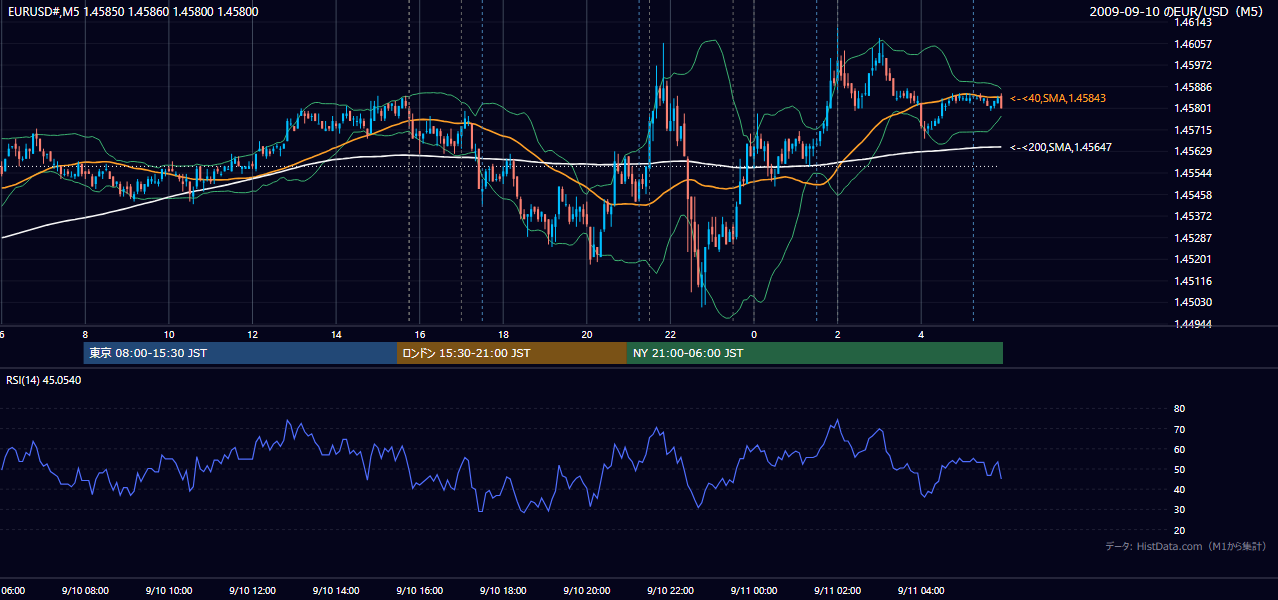Click RSI scale value 70
Screen dimensions: 1278x600
tap(1180, 429)
